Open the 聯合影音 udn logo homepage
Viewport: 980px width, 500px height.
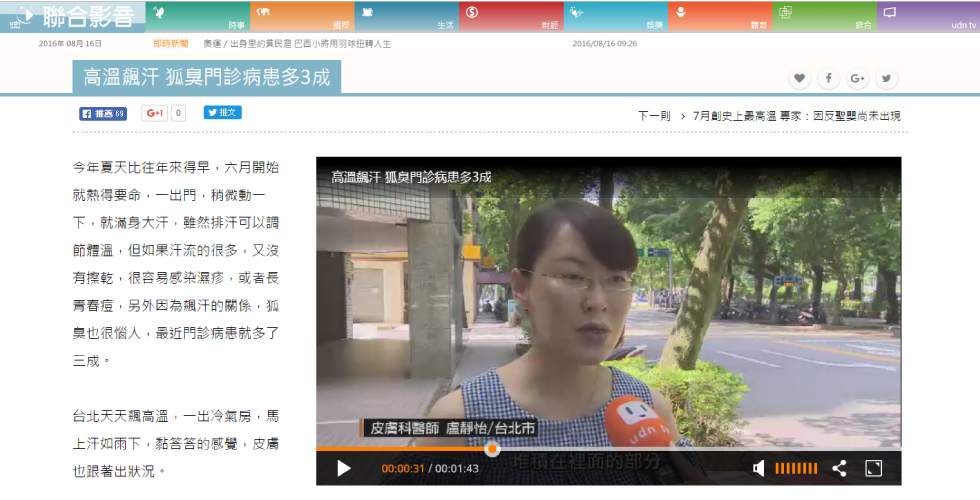point(72,17)
